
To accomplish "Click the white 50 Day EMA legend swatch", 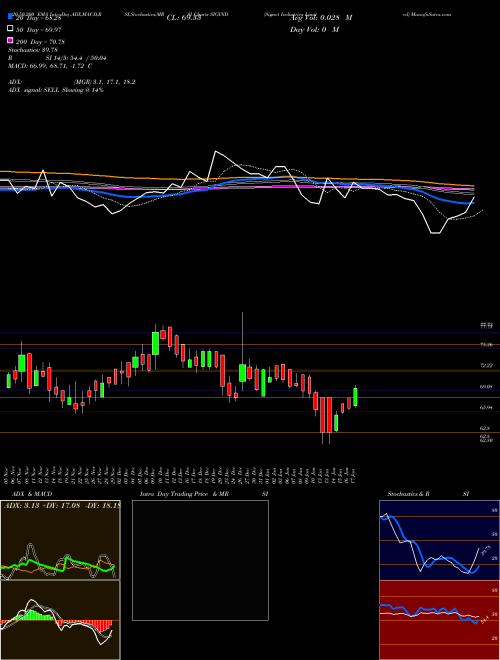I will pos(10,29).
